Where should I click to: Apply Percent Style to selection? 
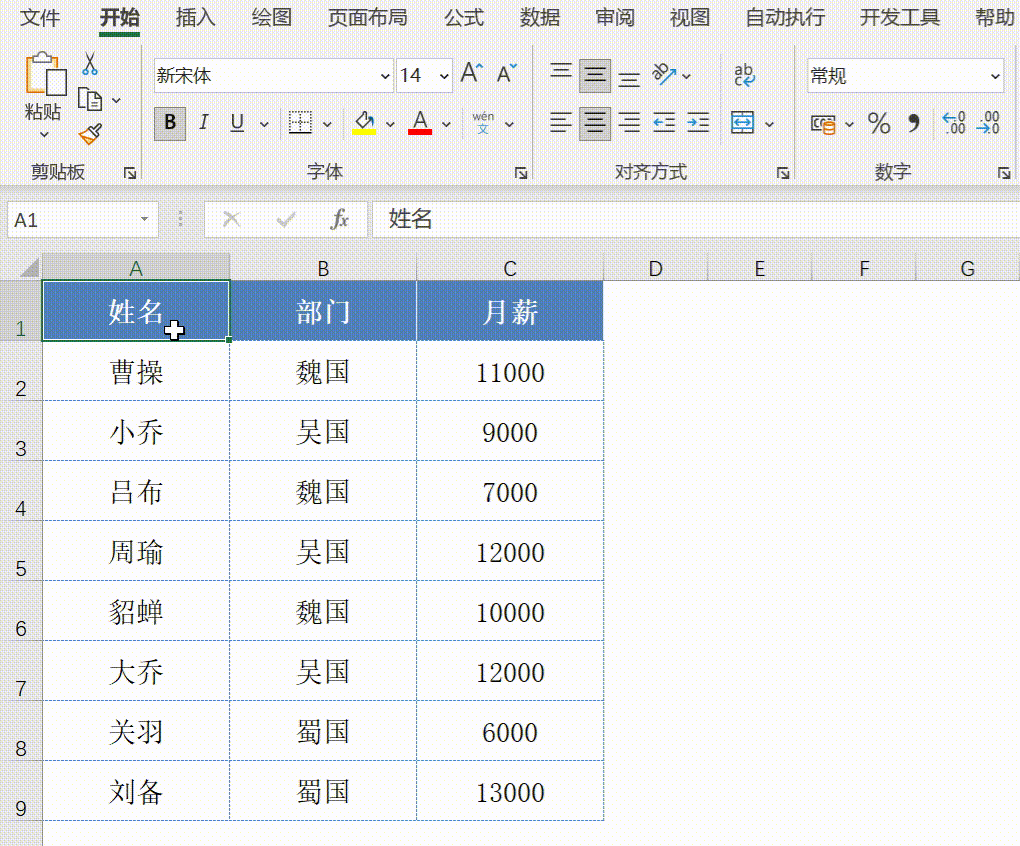pyautogui.click(x=879, y=124)
